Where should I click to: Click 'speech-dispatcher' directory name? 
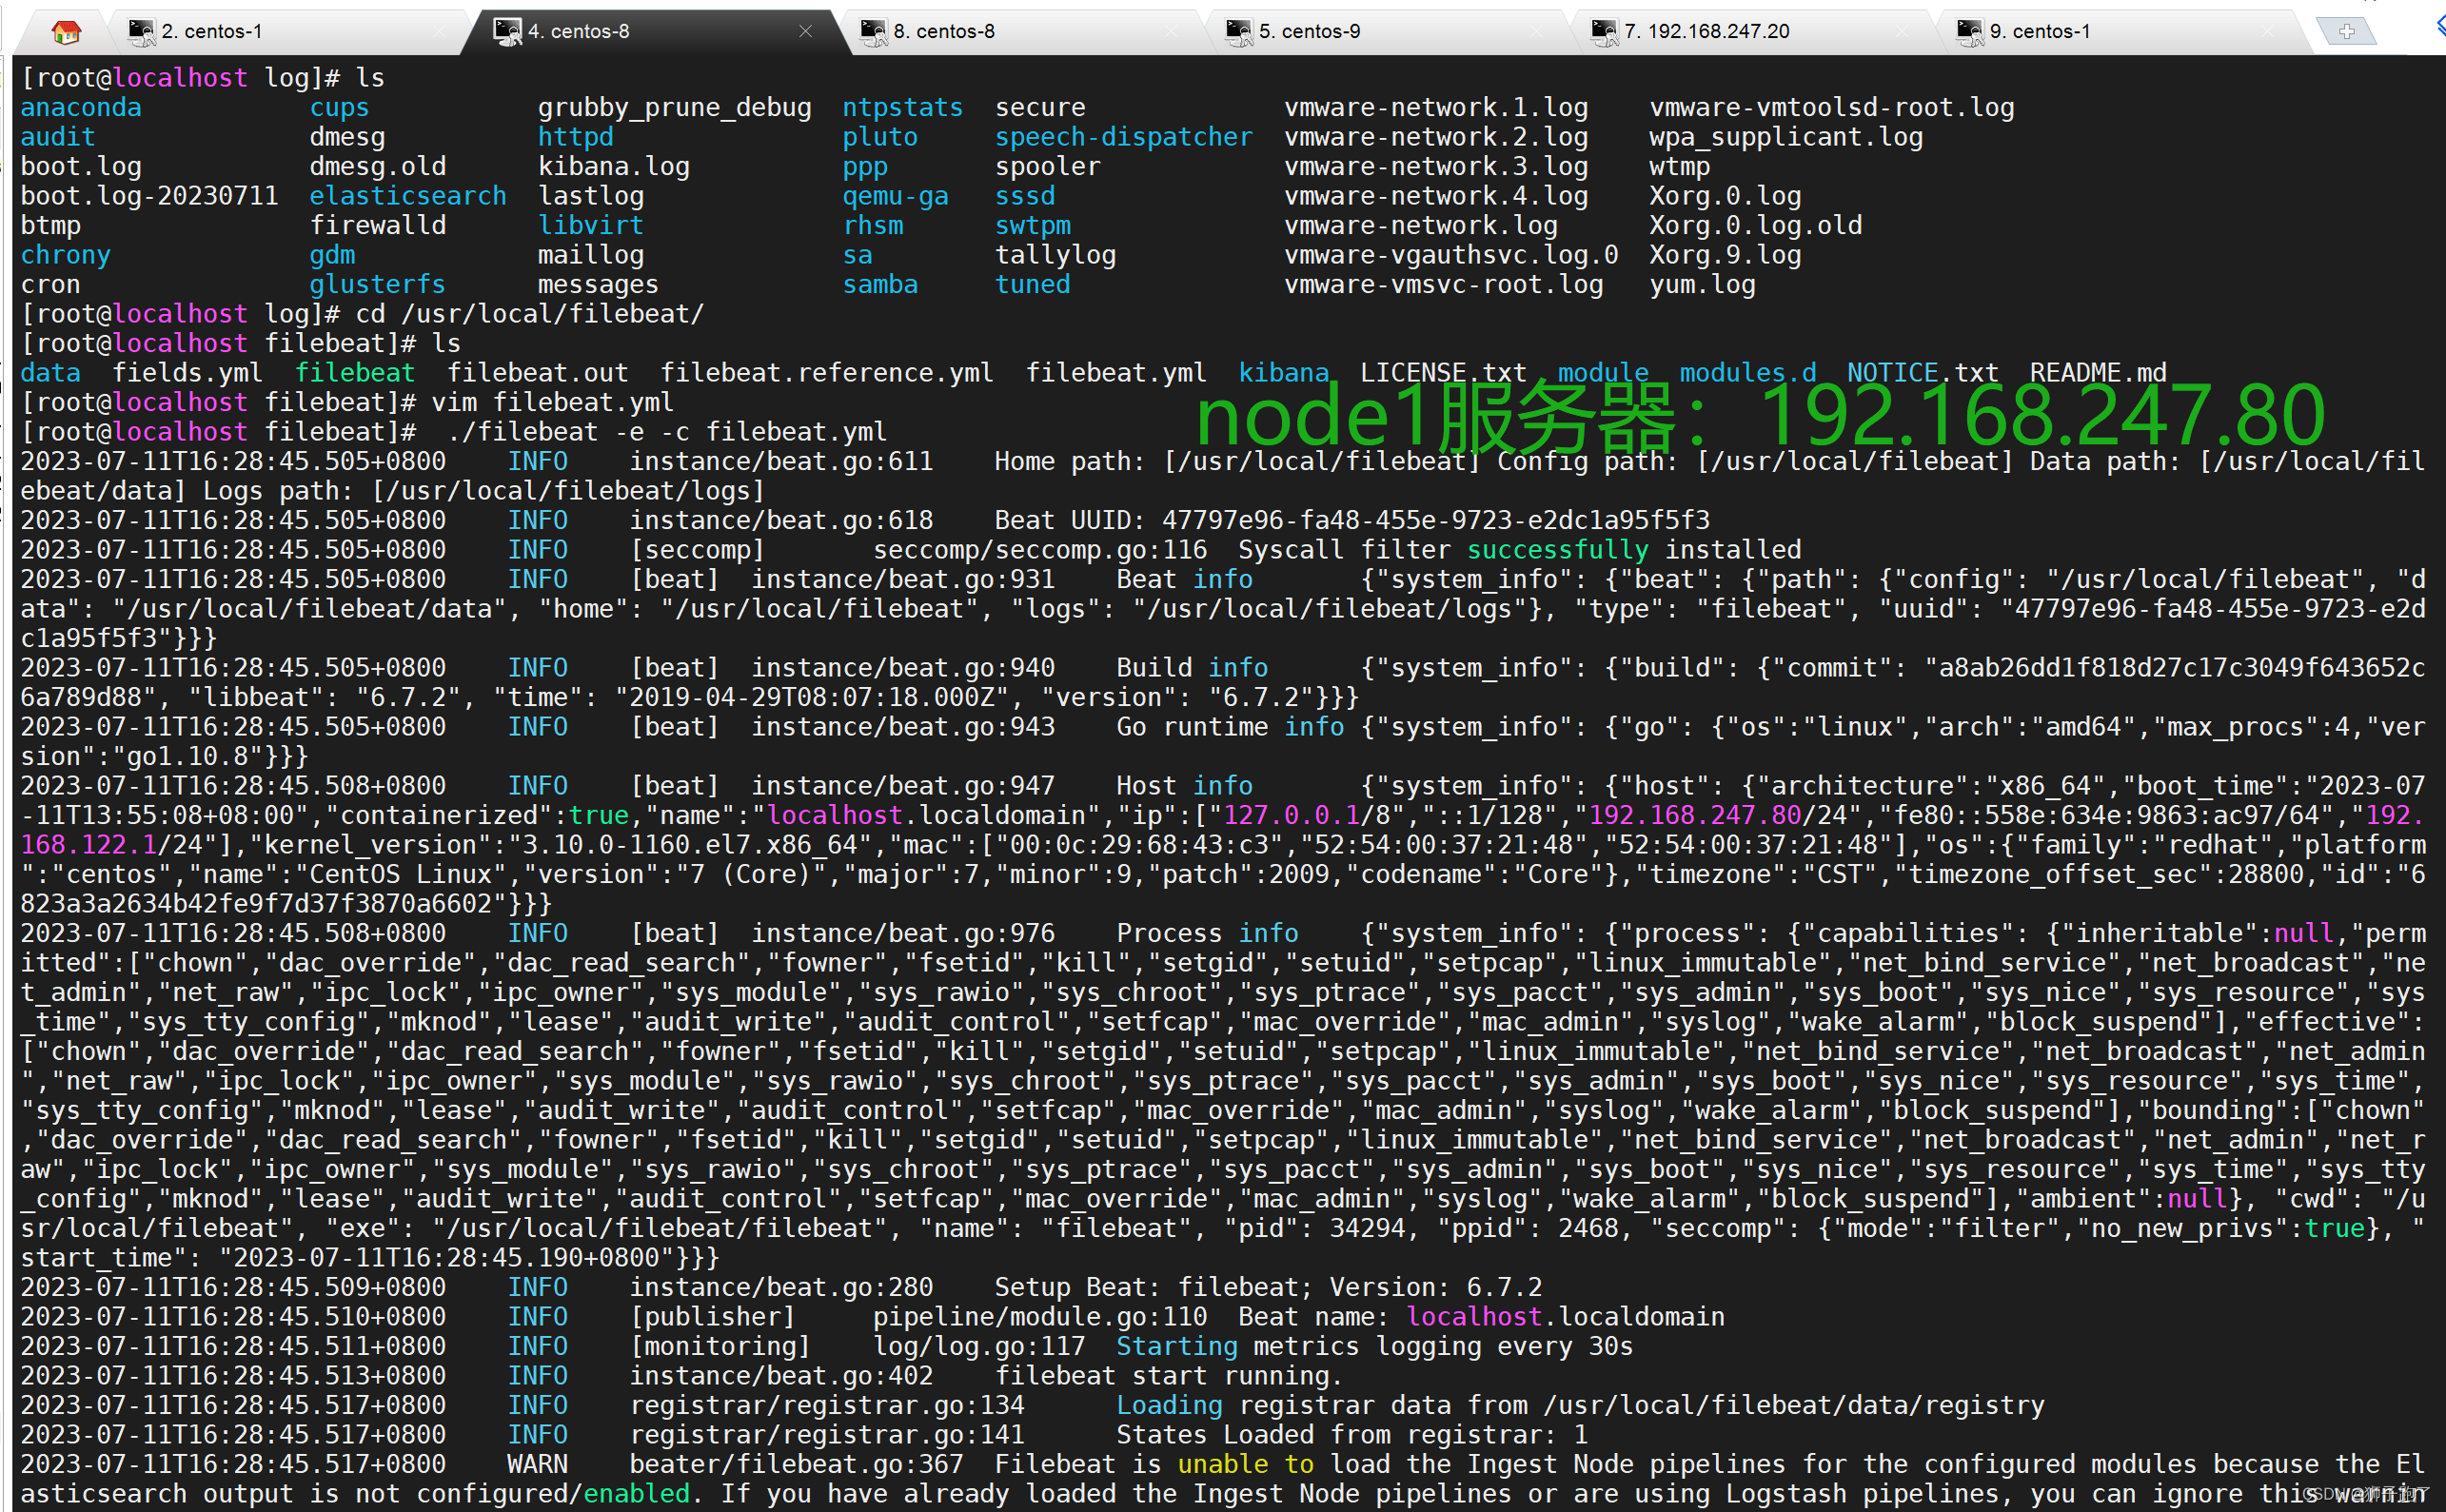tap(1124, 137)
